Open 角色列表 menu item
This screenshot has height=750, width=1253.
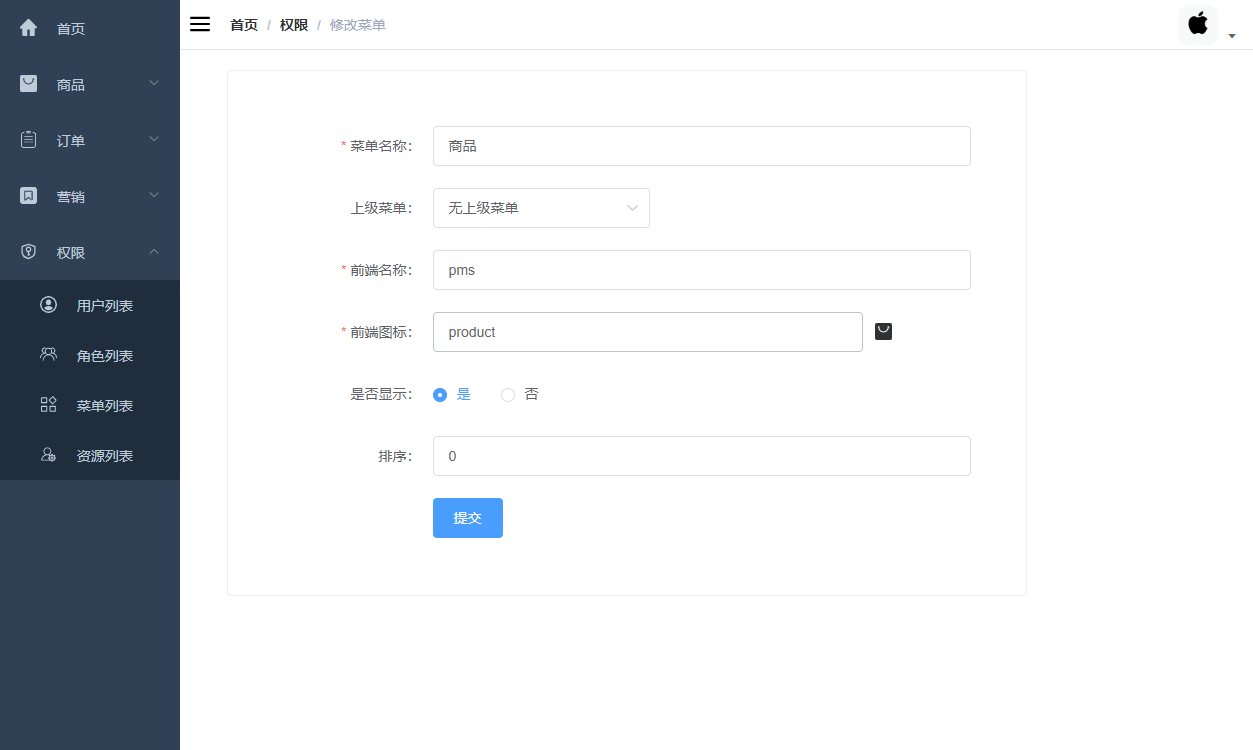pyautogui.click(x=90, y=355)
